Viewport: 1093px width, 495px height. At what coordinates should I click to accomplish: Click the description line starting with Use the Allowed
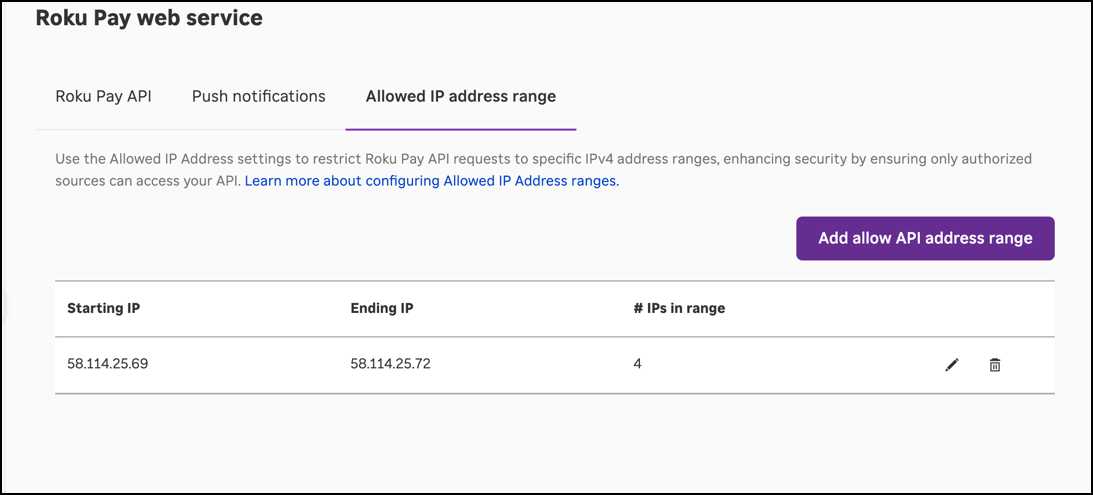click(x=543, y=159)
